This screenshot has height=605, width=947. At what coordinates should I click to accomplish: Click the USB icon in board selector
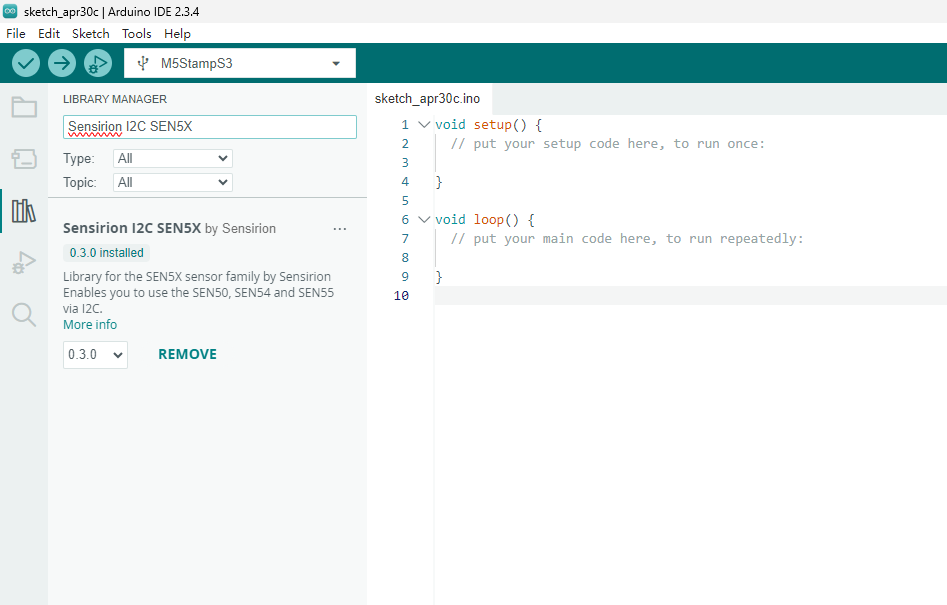(x=143, y=63)
